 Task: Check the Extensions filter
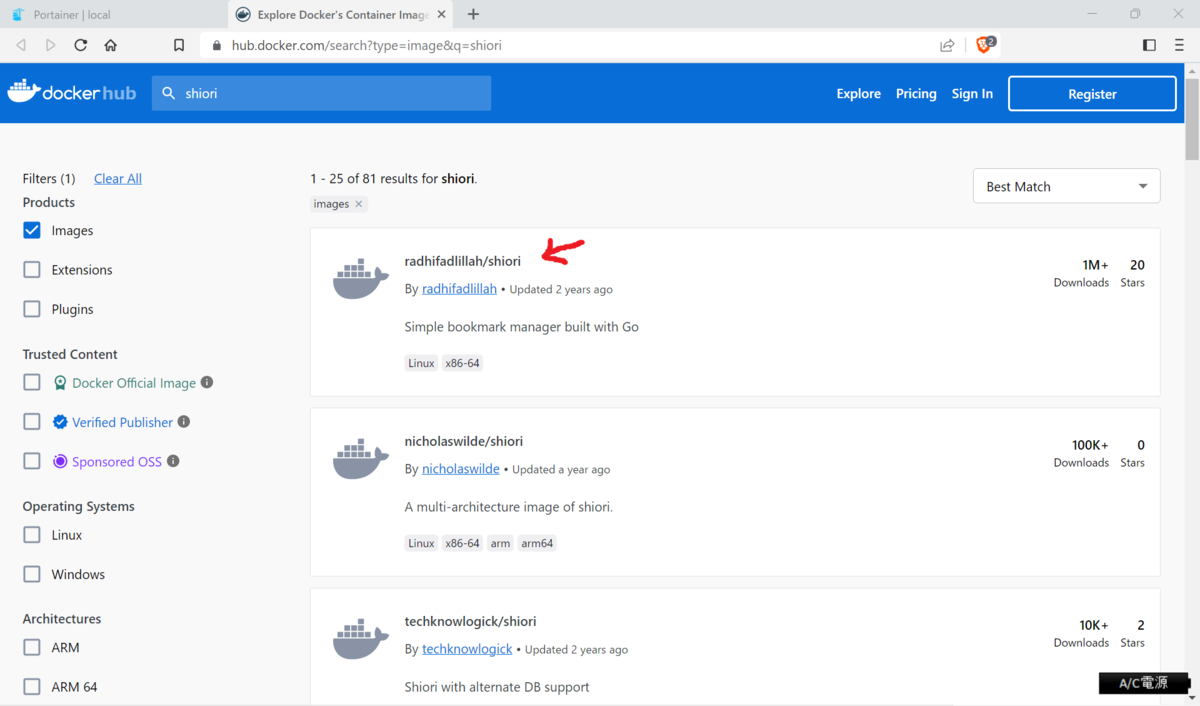coord(32,270)
